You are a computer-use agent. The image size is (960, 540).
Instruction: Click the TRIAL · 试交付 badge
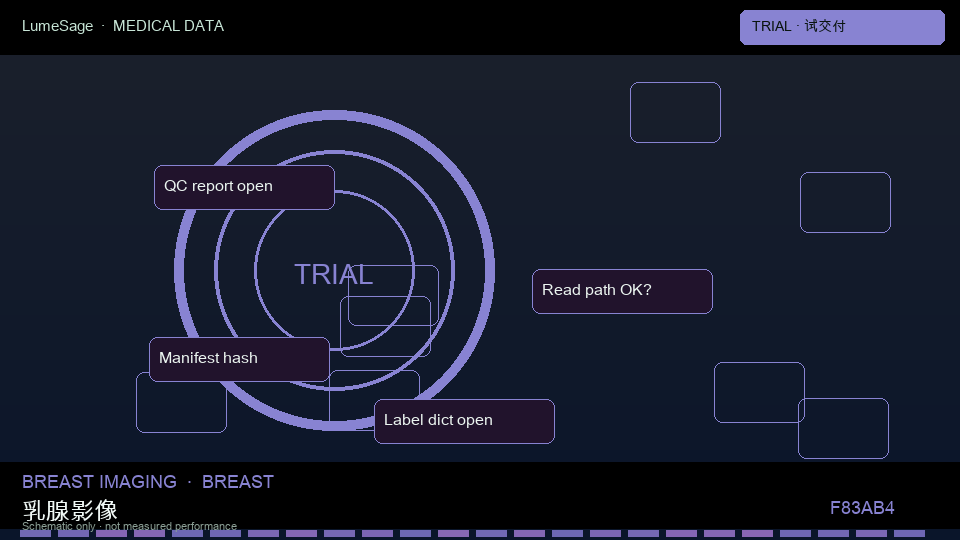pos(842,27)
